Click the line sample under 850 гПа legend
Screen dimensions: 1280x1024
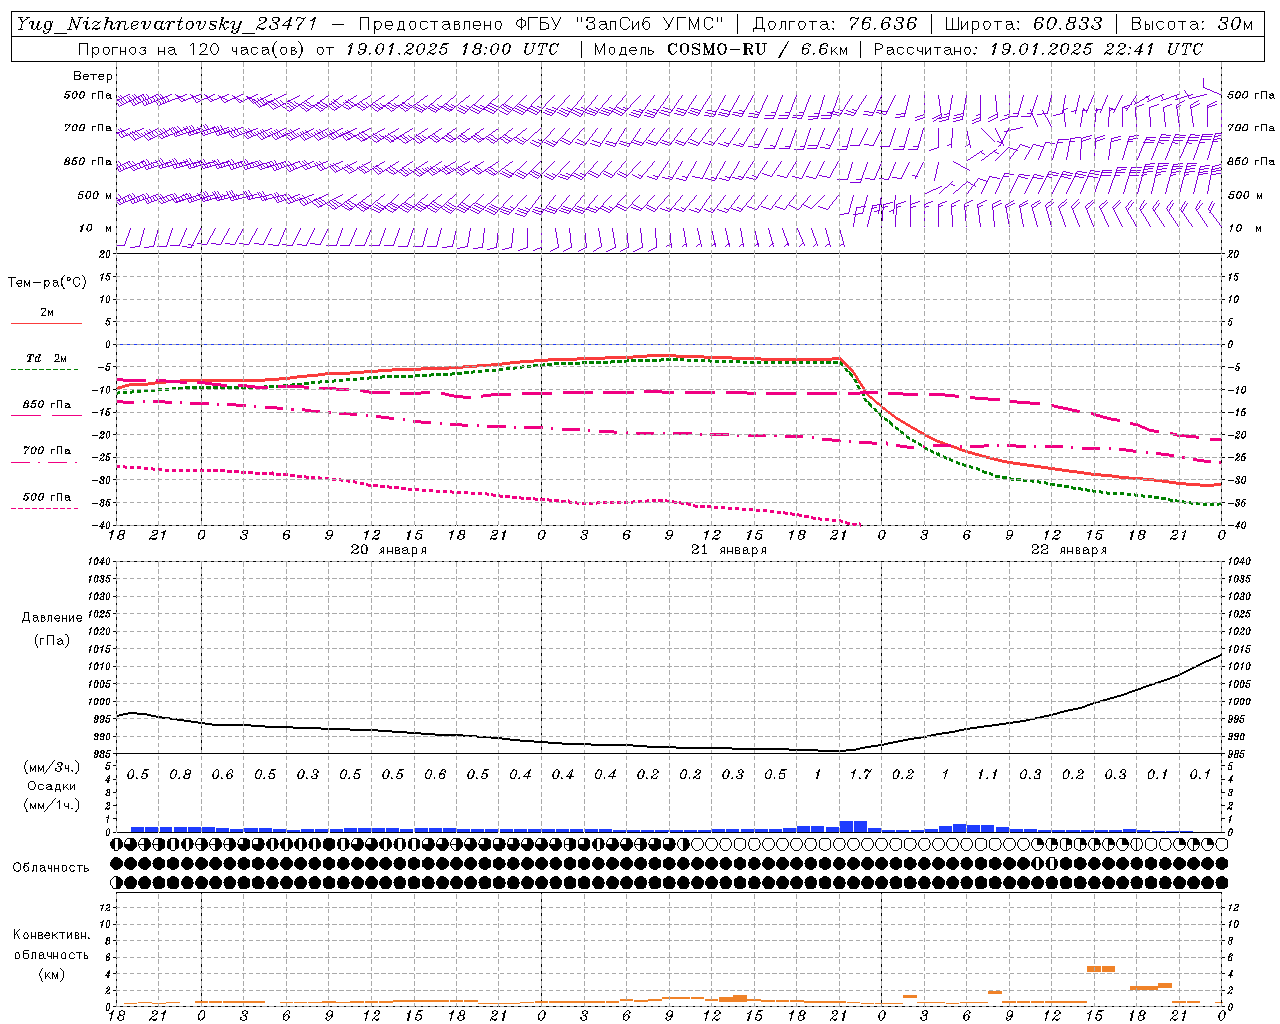[45, 416]
